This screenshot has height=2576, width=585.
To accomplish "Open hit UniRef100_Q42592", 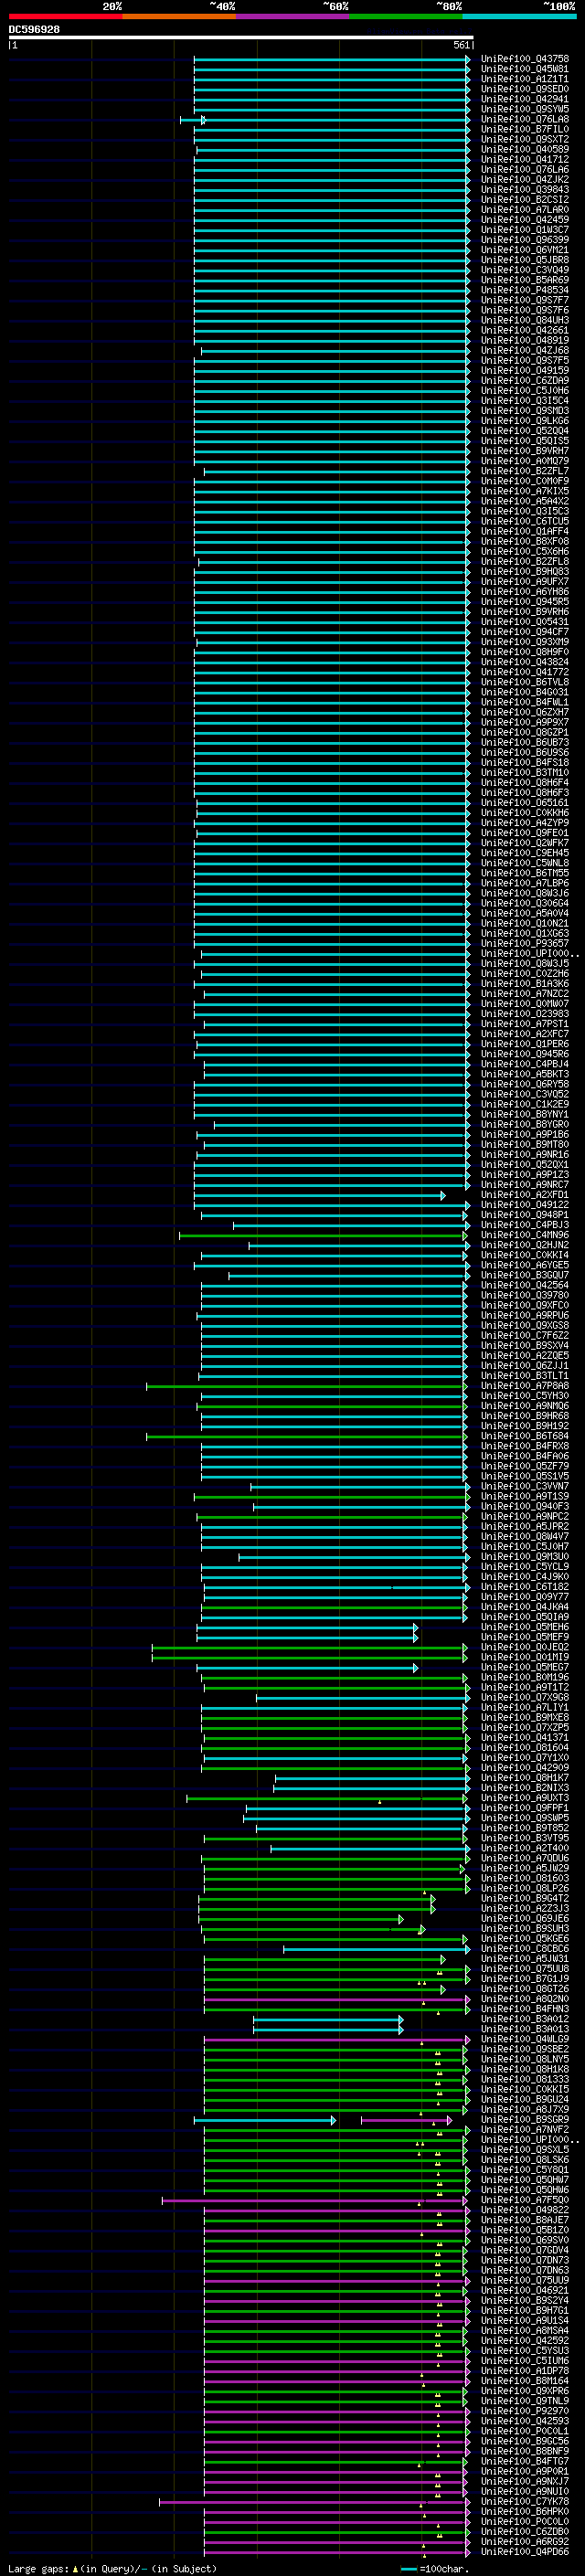I will pos(525,2340).
